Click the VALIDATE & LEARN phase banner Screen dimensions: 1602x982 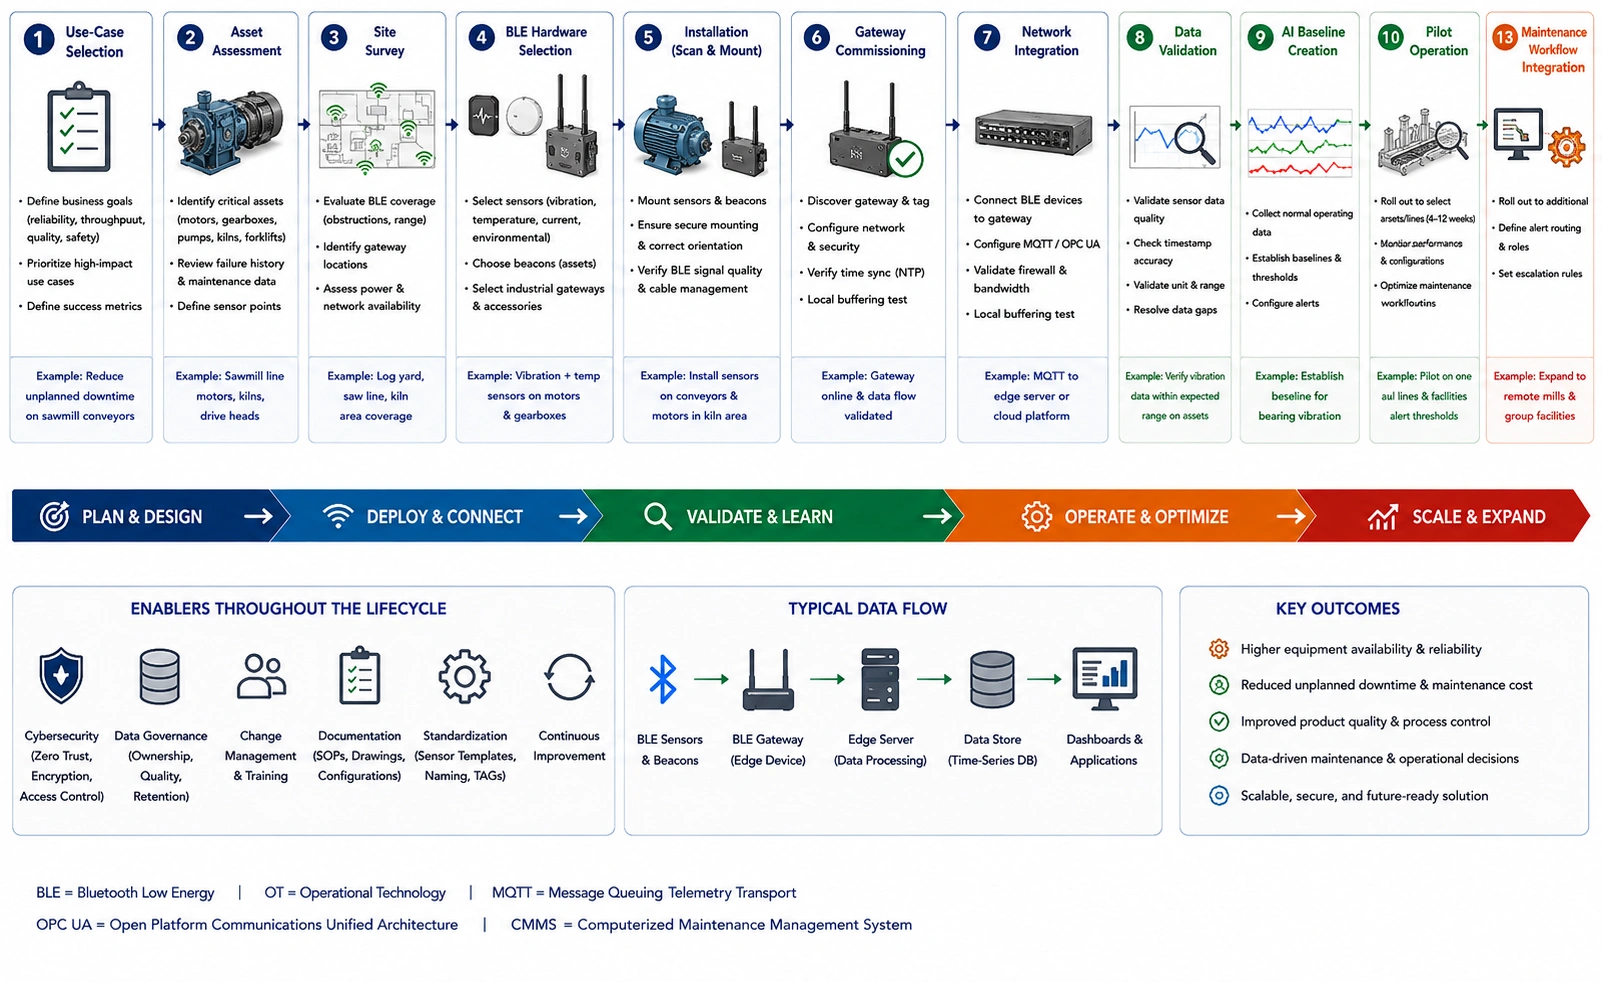(x=772, y=516)
